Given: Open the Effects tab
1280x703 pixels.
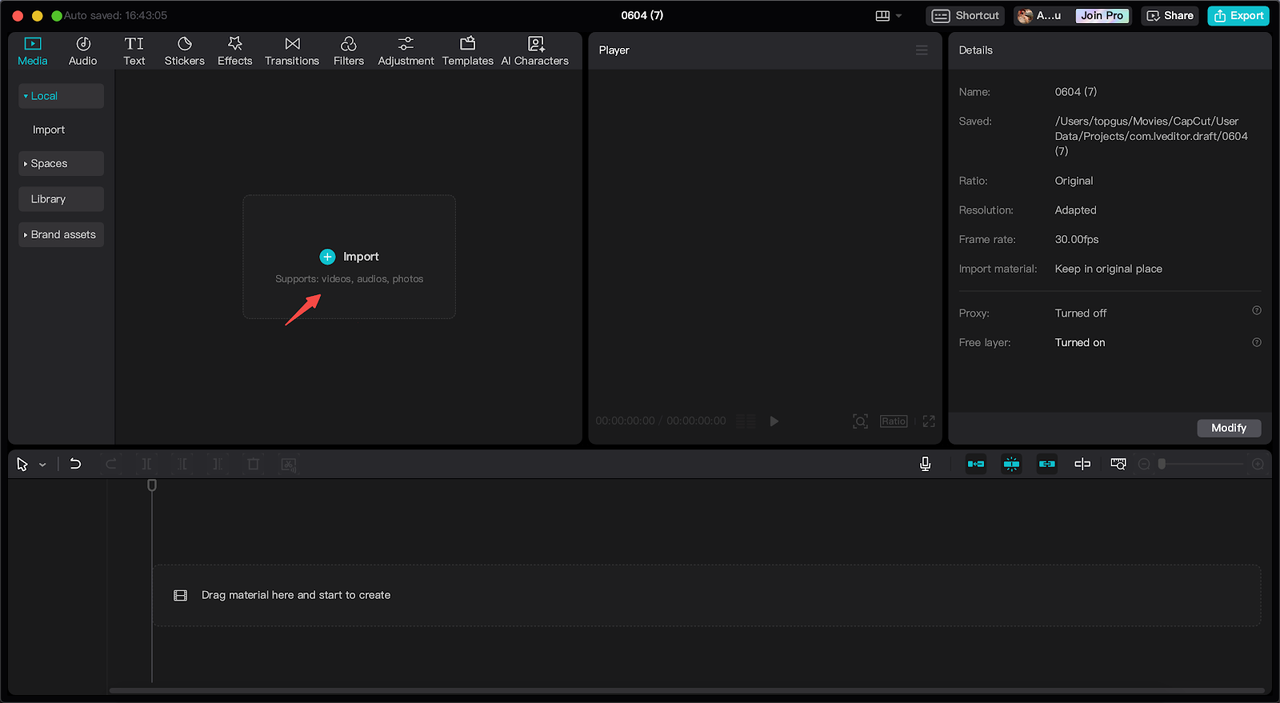Looking at the screenshot, I should coord(235,51).
